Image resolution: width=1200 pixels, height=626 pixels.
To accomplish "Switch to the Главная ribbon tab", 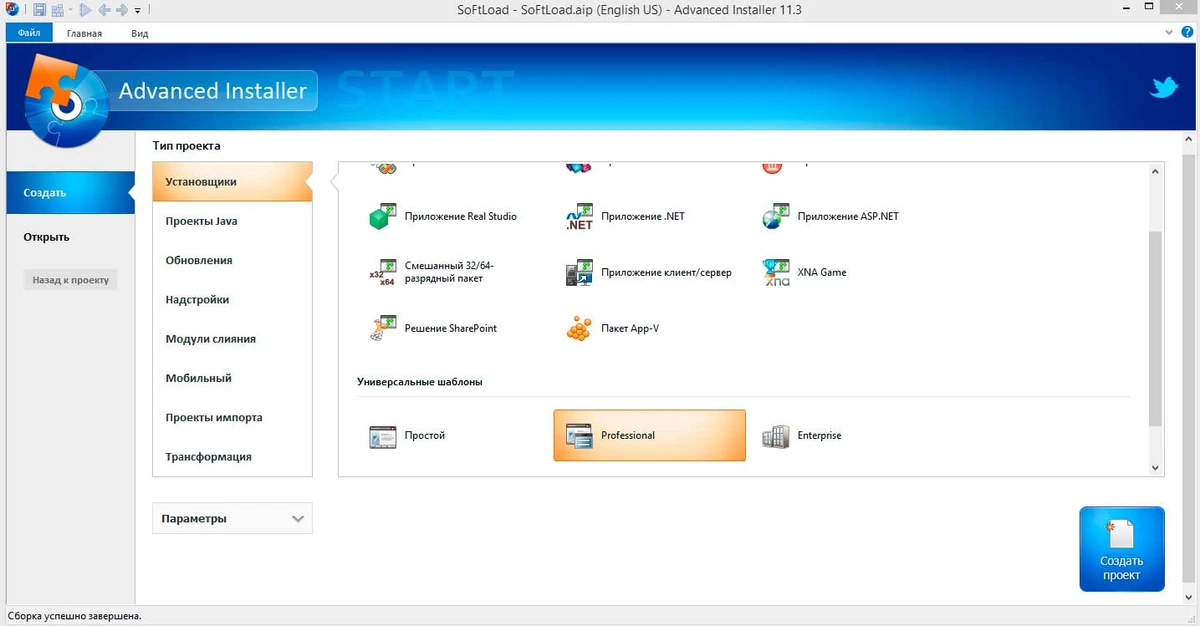I will point(84,33).
